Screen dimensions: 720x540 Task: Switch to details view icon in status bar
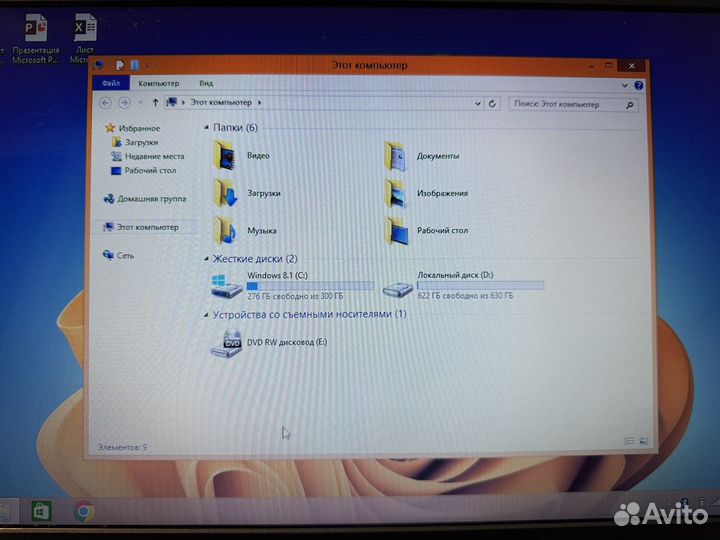coord(630,441)
